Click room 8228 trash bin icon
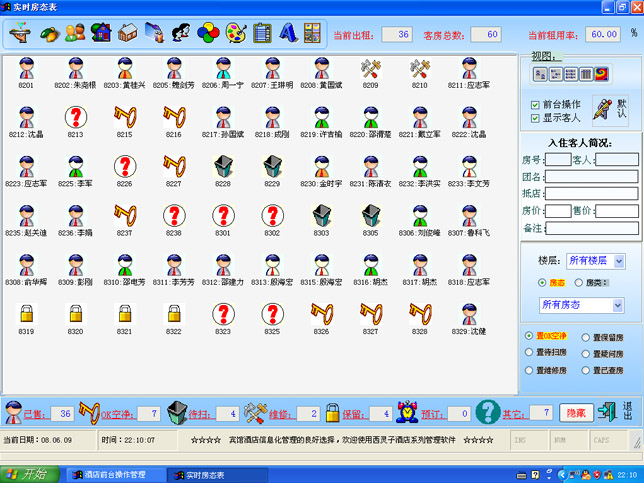 [x=222, y=167]
